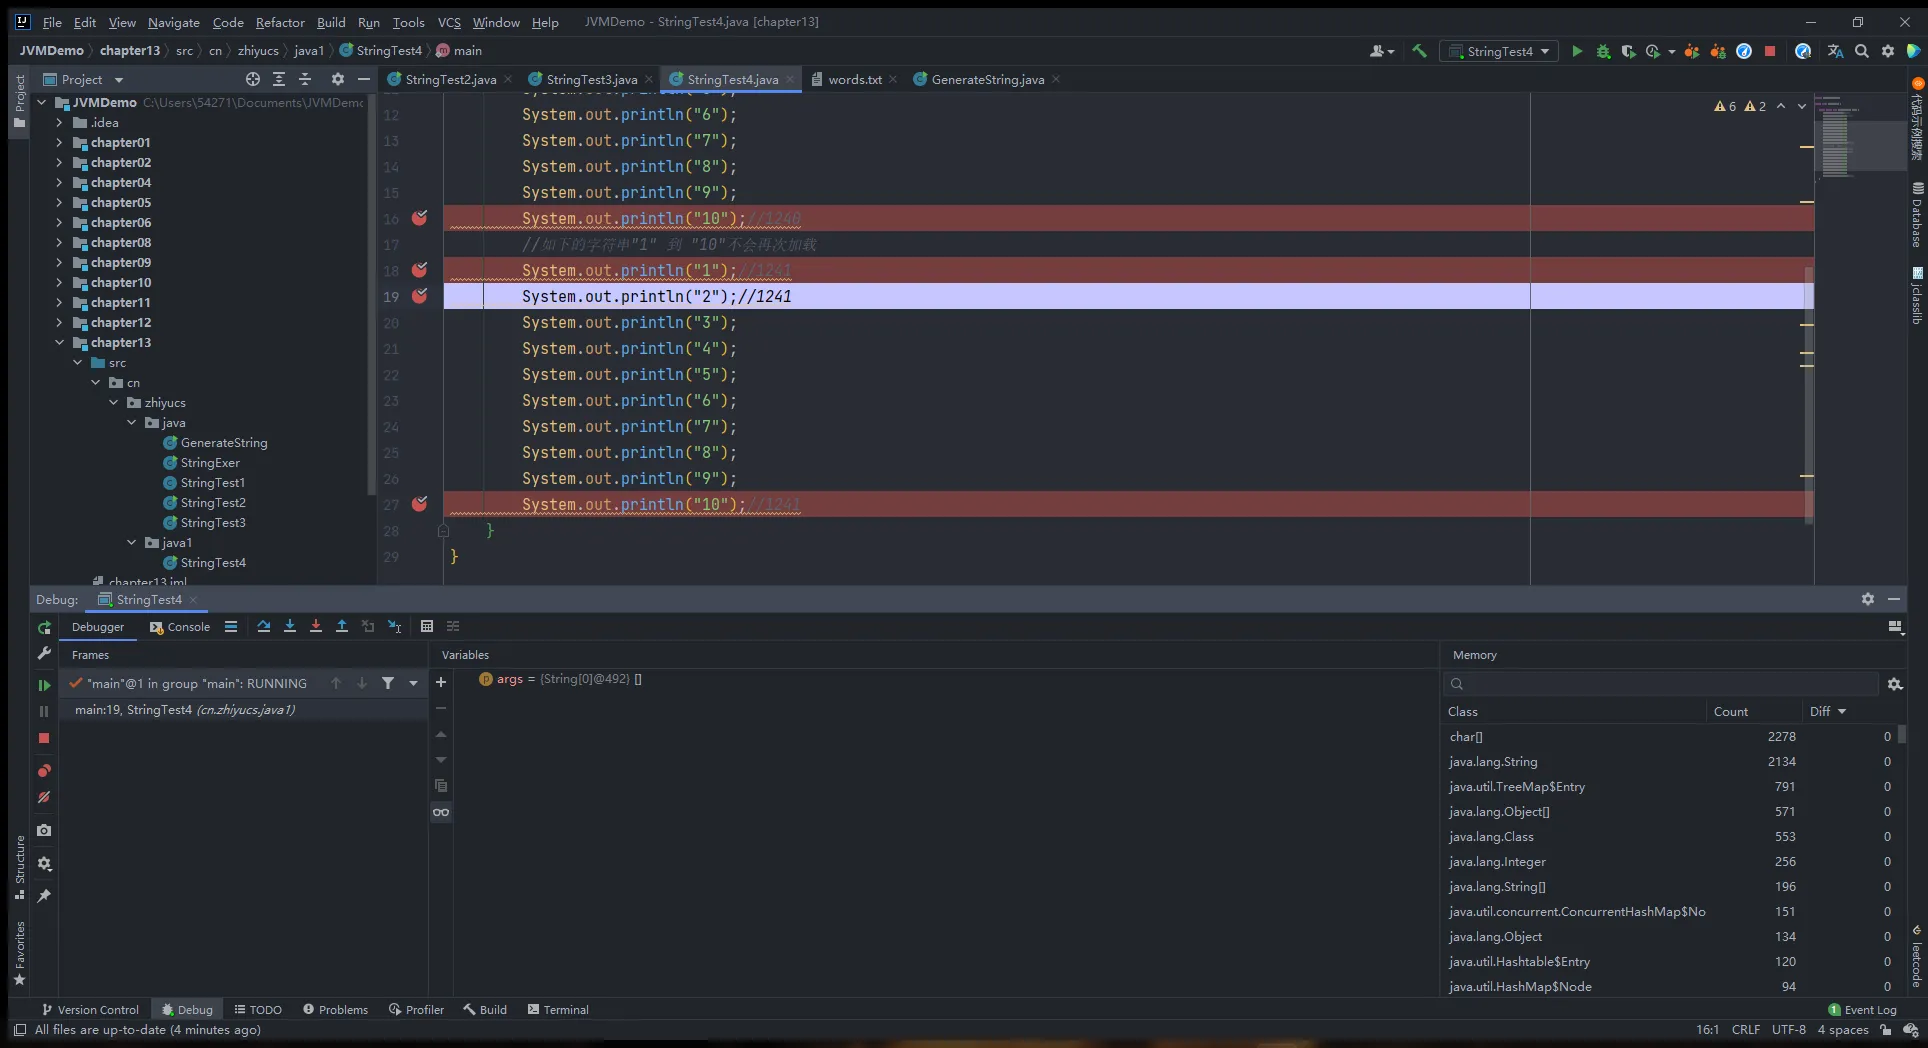Stop the debug session red square in sidebar
1928x1048 pixels.
pyautogui.click(x=44, y=738)
